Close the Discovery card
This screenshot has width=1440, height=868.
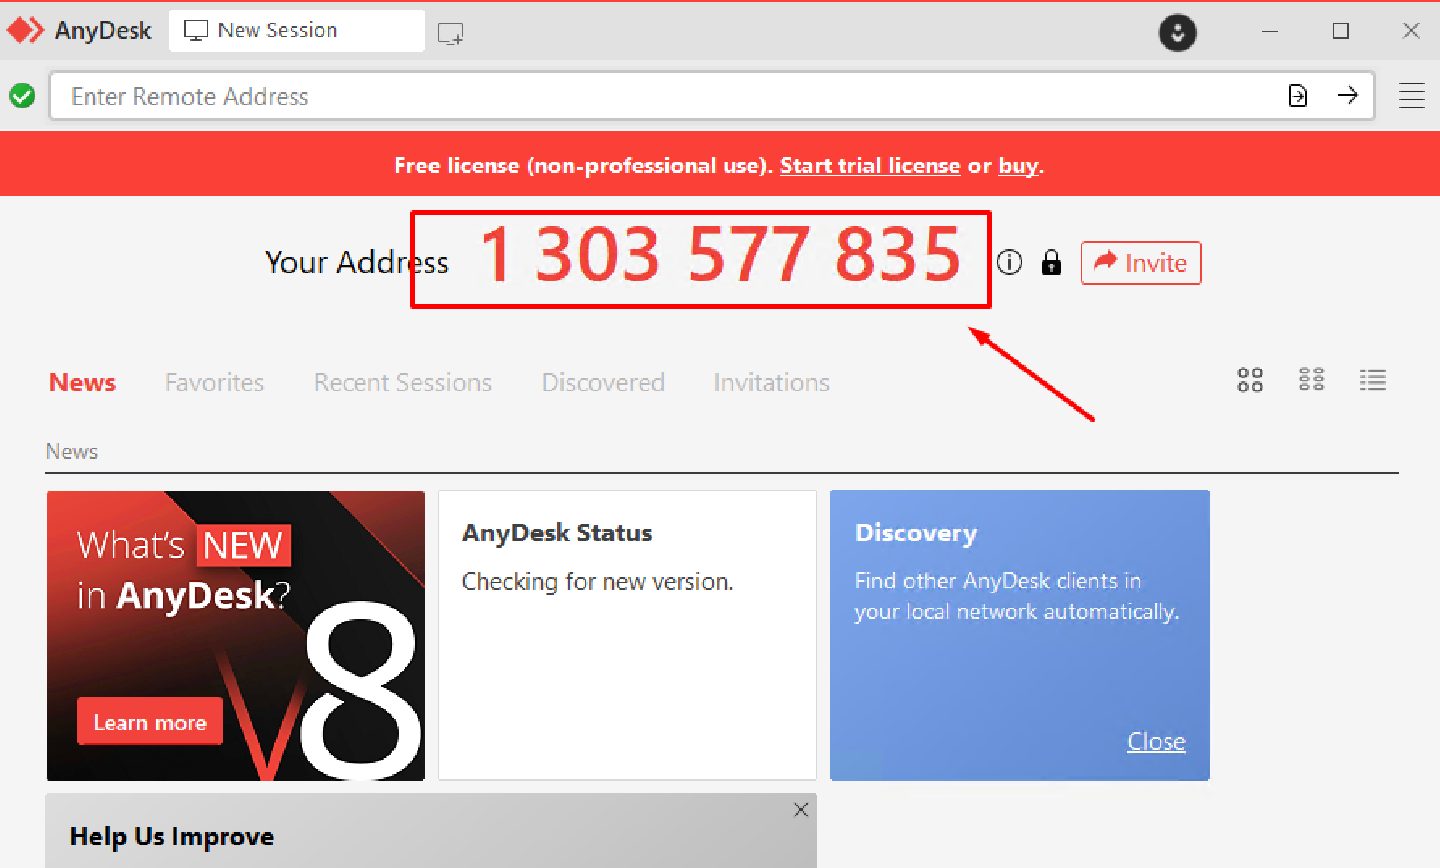coord(1156,741)
